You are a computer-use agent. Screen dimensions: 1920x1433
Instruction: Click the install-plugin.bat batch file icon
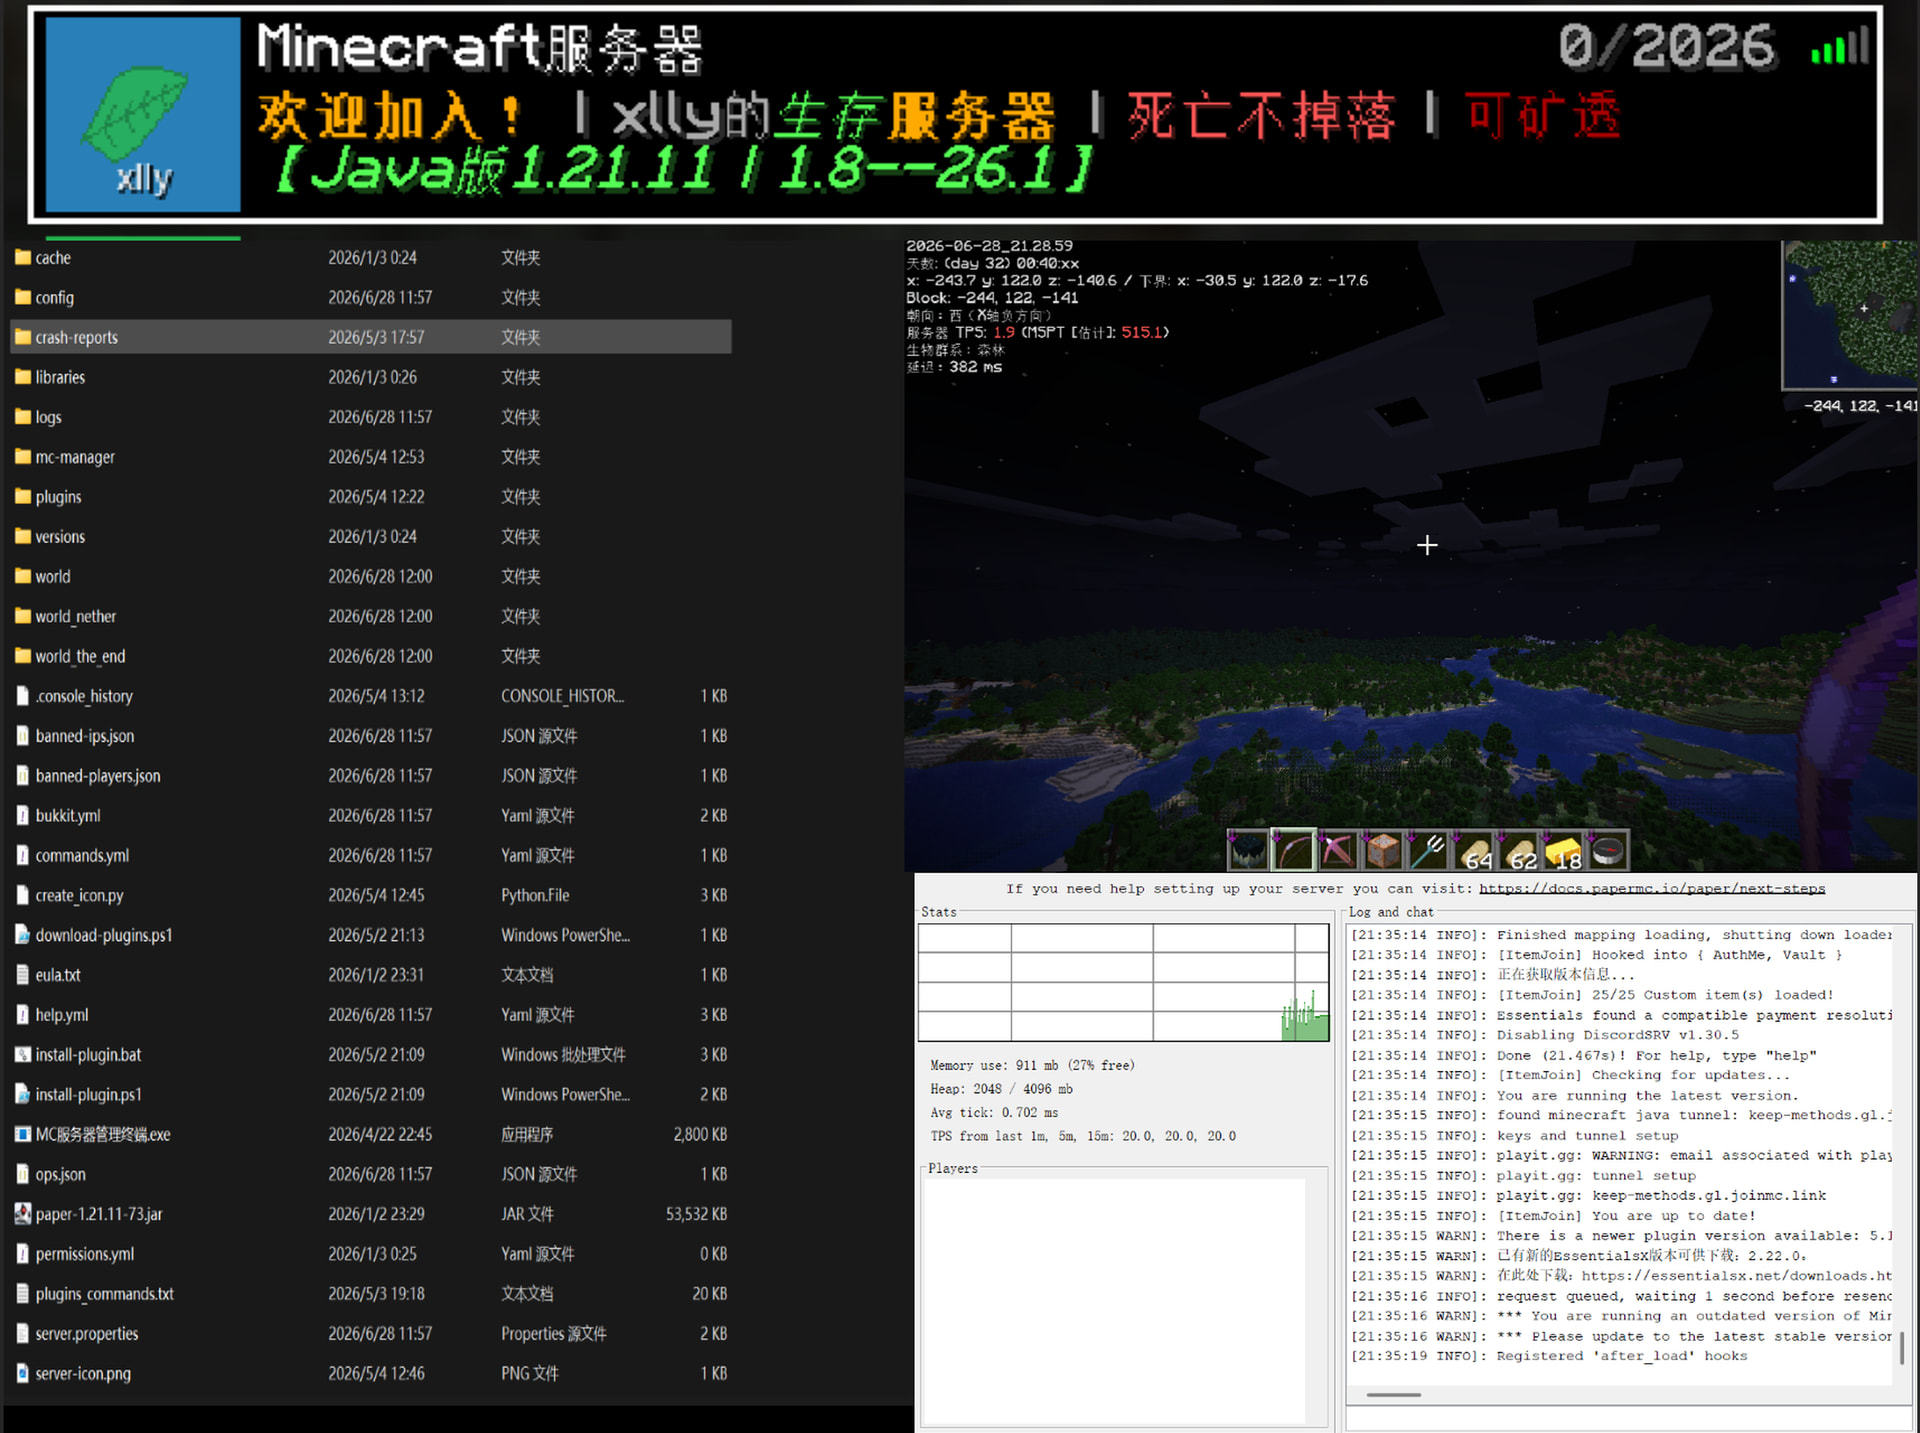(x=22, y=1054)
